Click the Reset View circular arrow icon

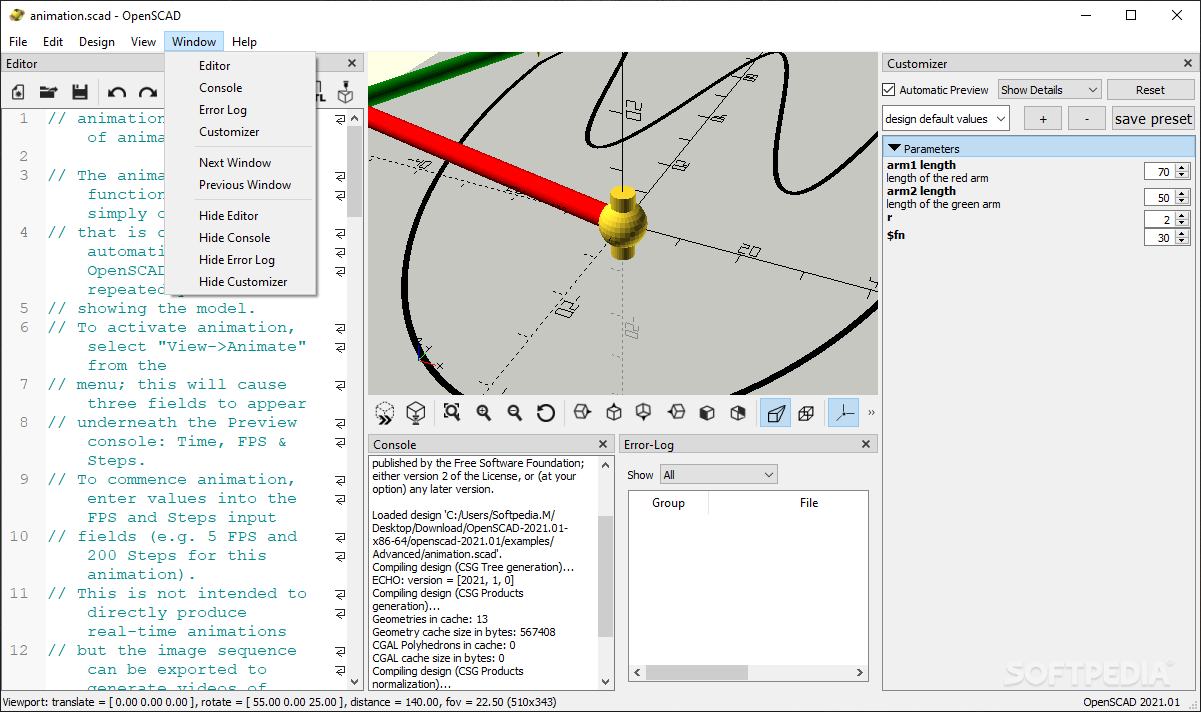click(x=546, y=412)
